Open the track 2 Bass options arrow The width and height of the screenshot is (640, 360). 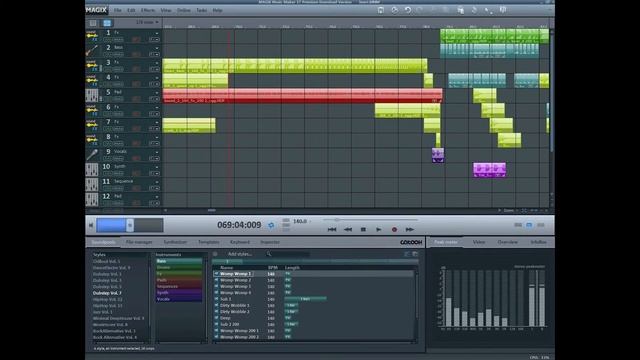point(157,48)
